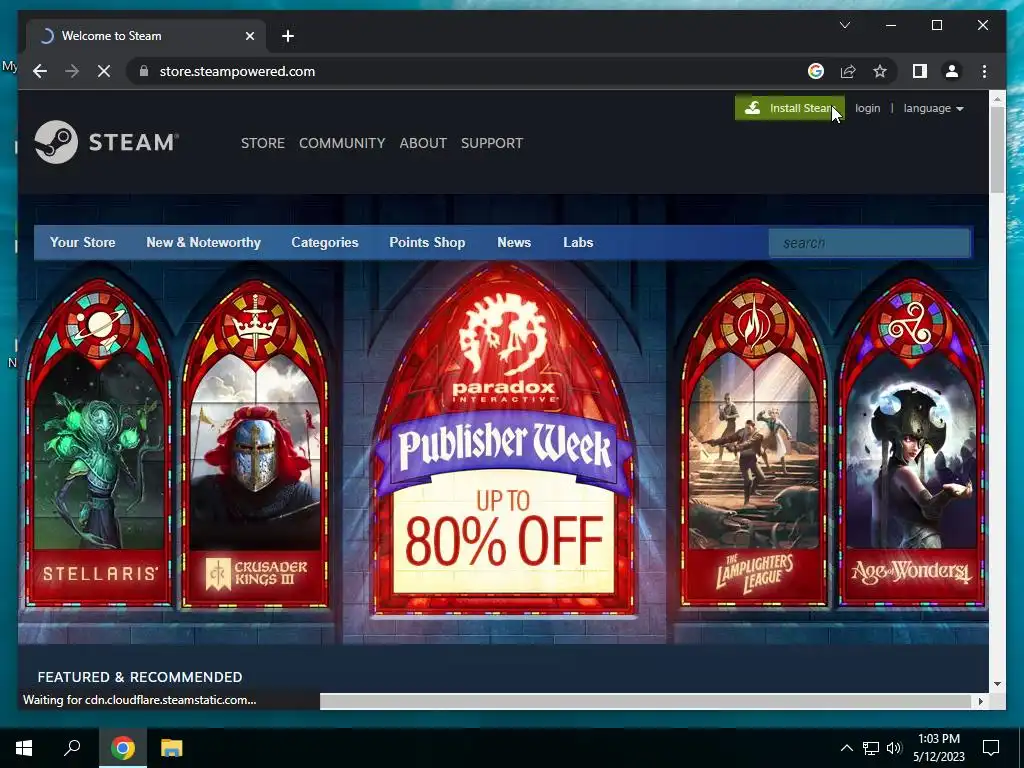Click the Install Steam button
This screenshot has width=1024, height=768.
click(x=790, y=108)
